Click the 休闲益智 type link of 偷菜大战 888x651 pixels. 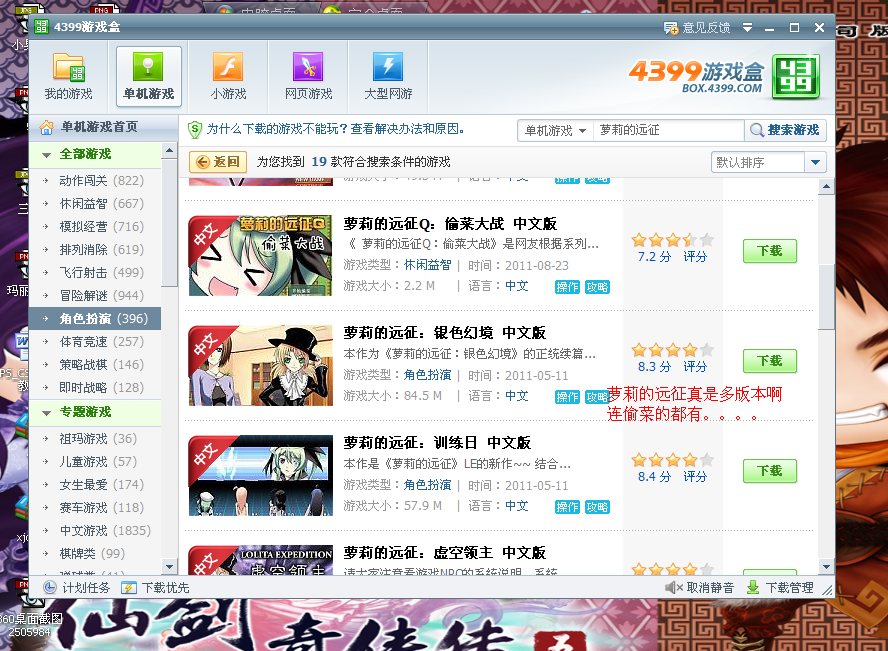(x=428, y=265)
